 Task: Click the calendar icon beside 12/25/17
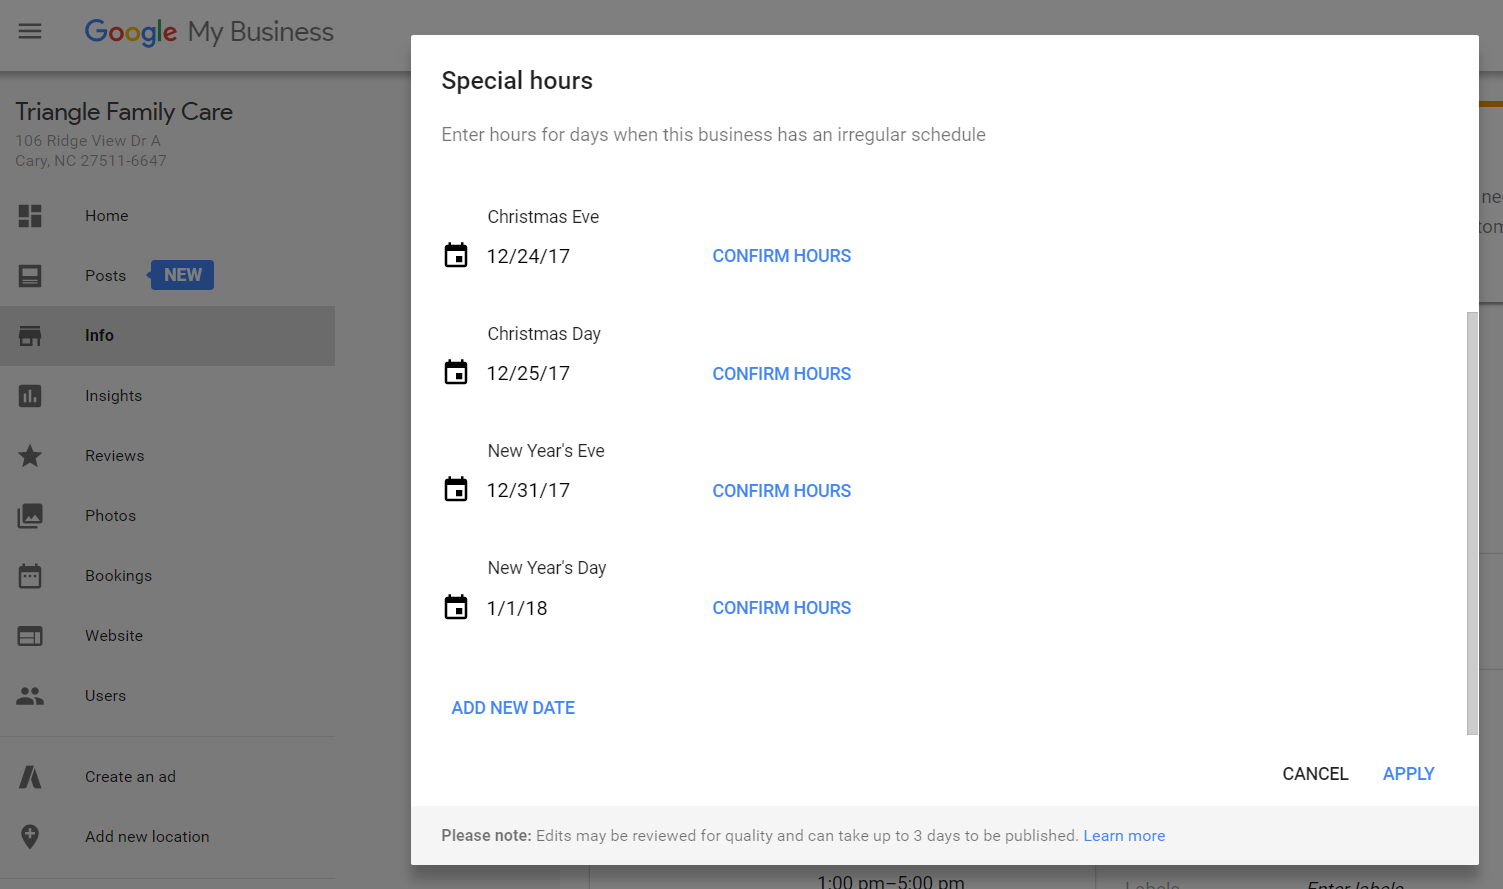pos(456,373)
